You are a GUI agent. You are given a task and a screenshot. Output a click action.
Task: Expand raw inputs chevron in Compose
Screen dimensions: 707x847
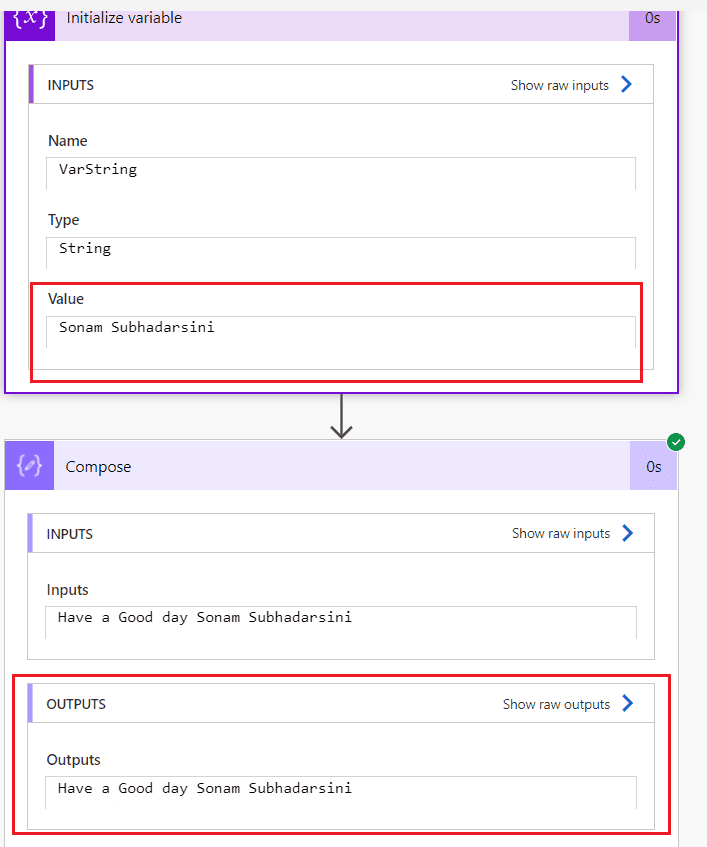[x=627, y=533]
